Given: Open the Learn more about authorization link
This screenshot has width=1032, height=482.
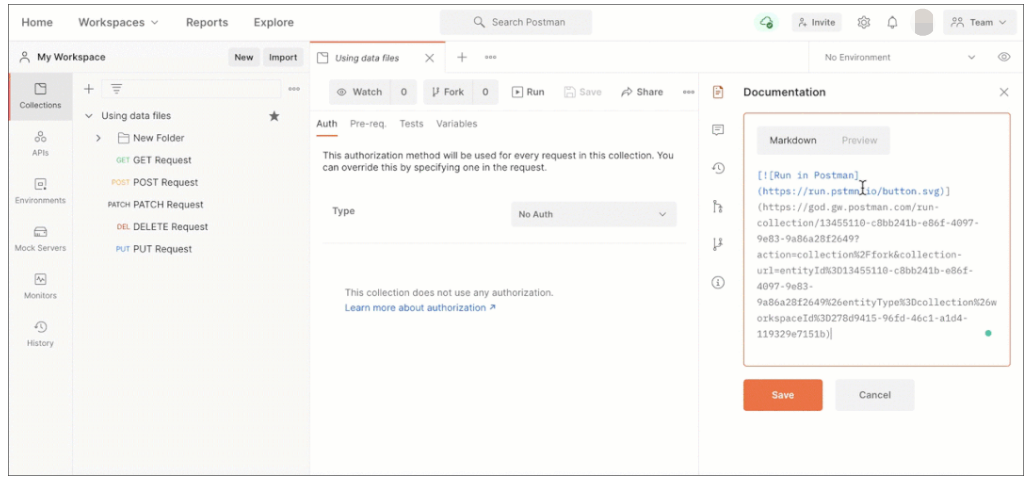Looking at the screenshot, I should 420,308.
